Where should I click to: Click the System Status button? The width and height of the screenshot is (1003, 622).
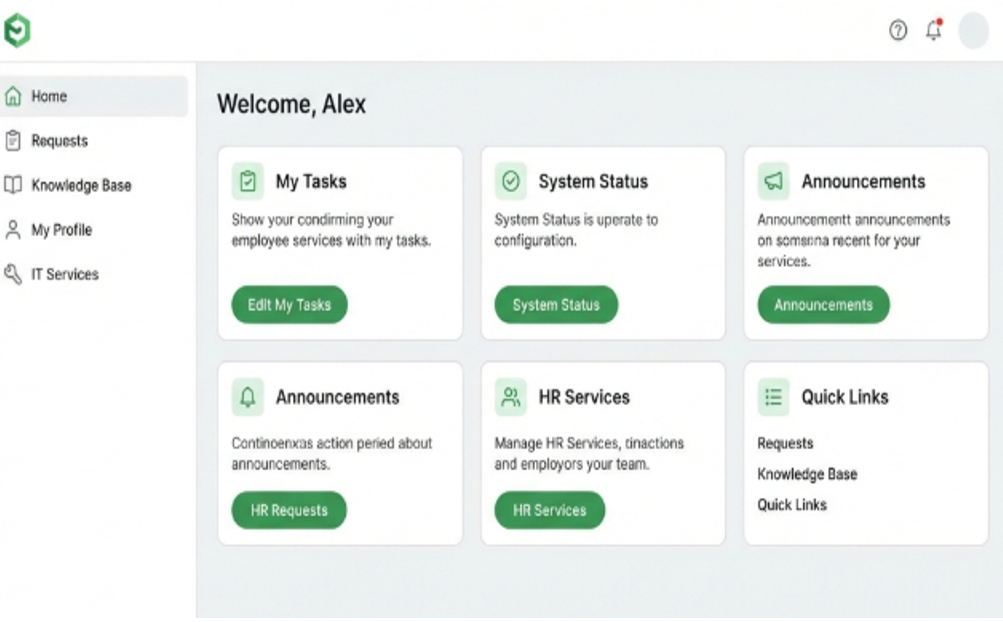556,305
